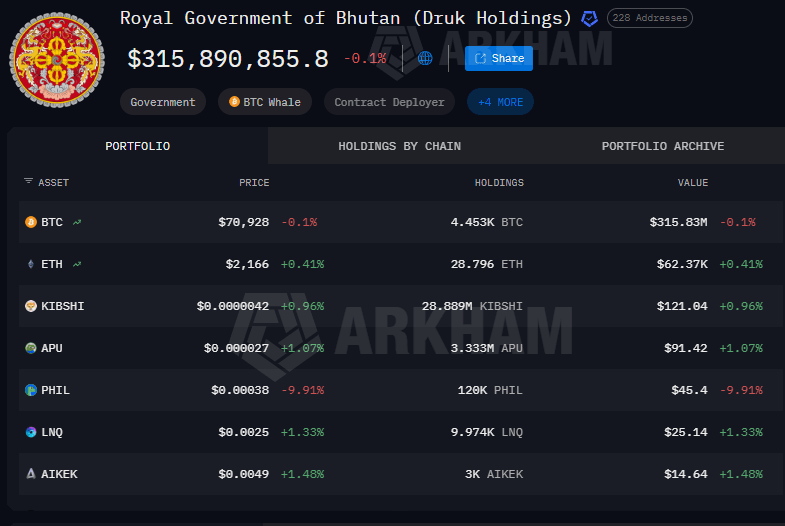Expand the 228 Addresses list
This screenshot has width=785, height=526.
(x=649, y=18)
